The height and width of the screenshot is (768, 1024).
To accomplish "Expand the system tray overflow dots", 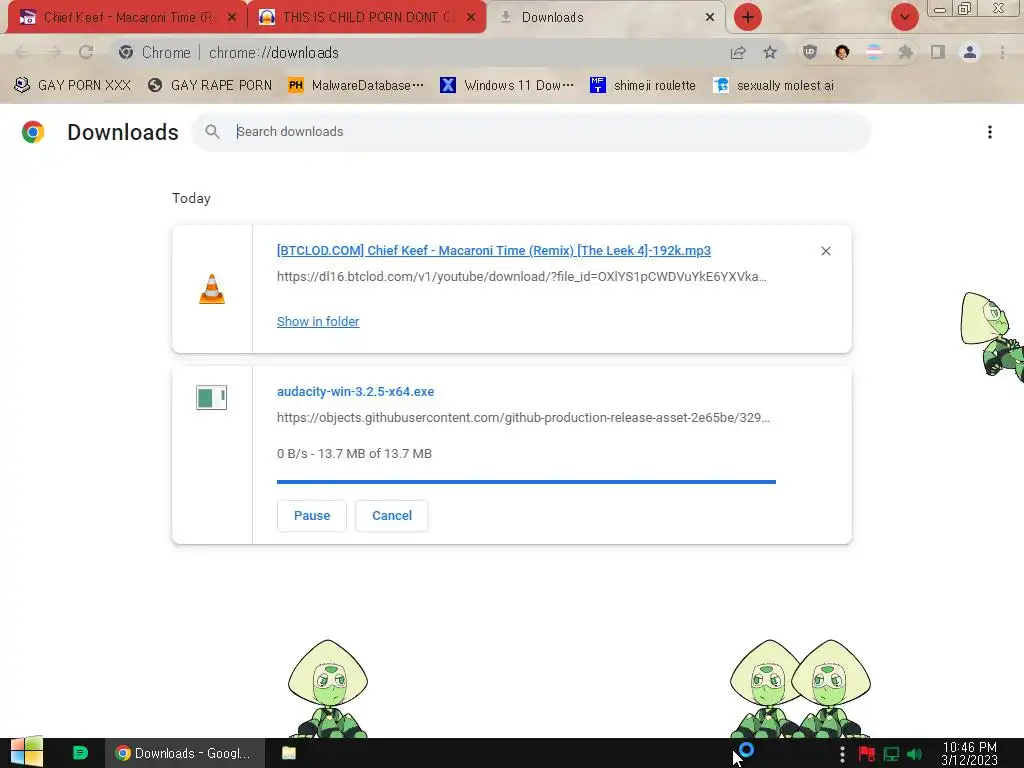I will click(x=842, y=754).
